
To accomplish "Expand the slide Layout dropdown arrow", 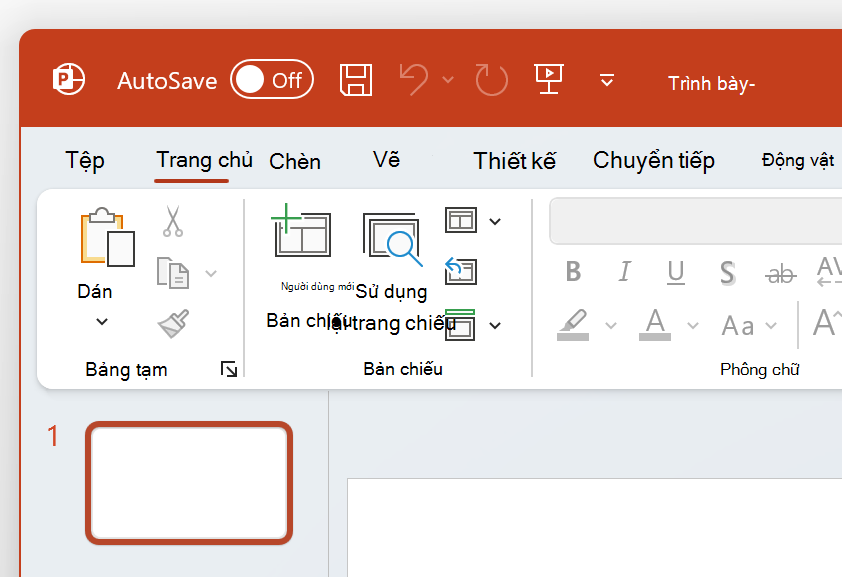I will point(495,221).
